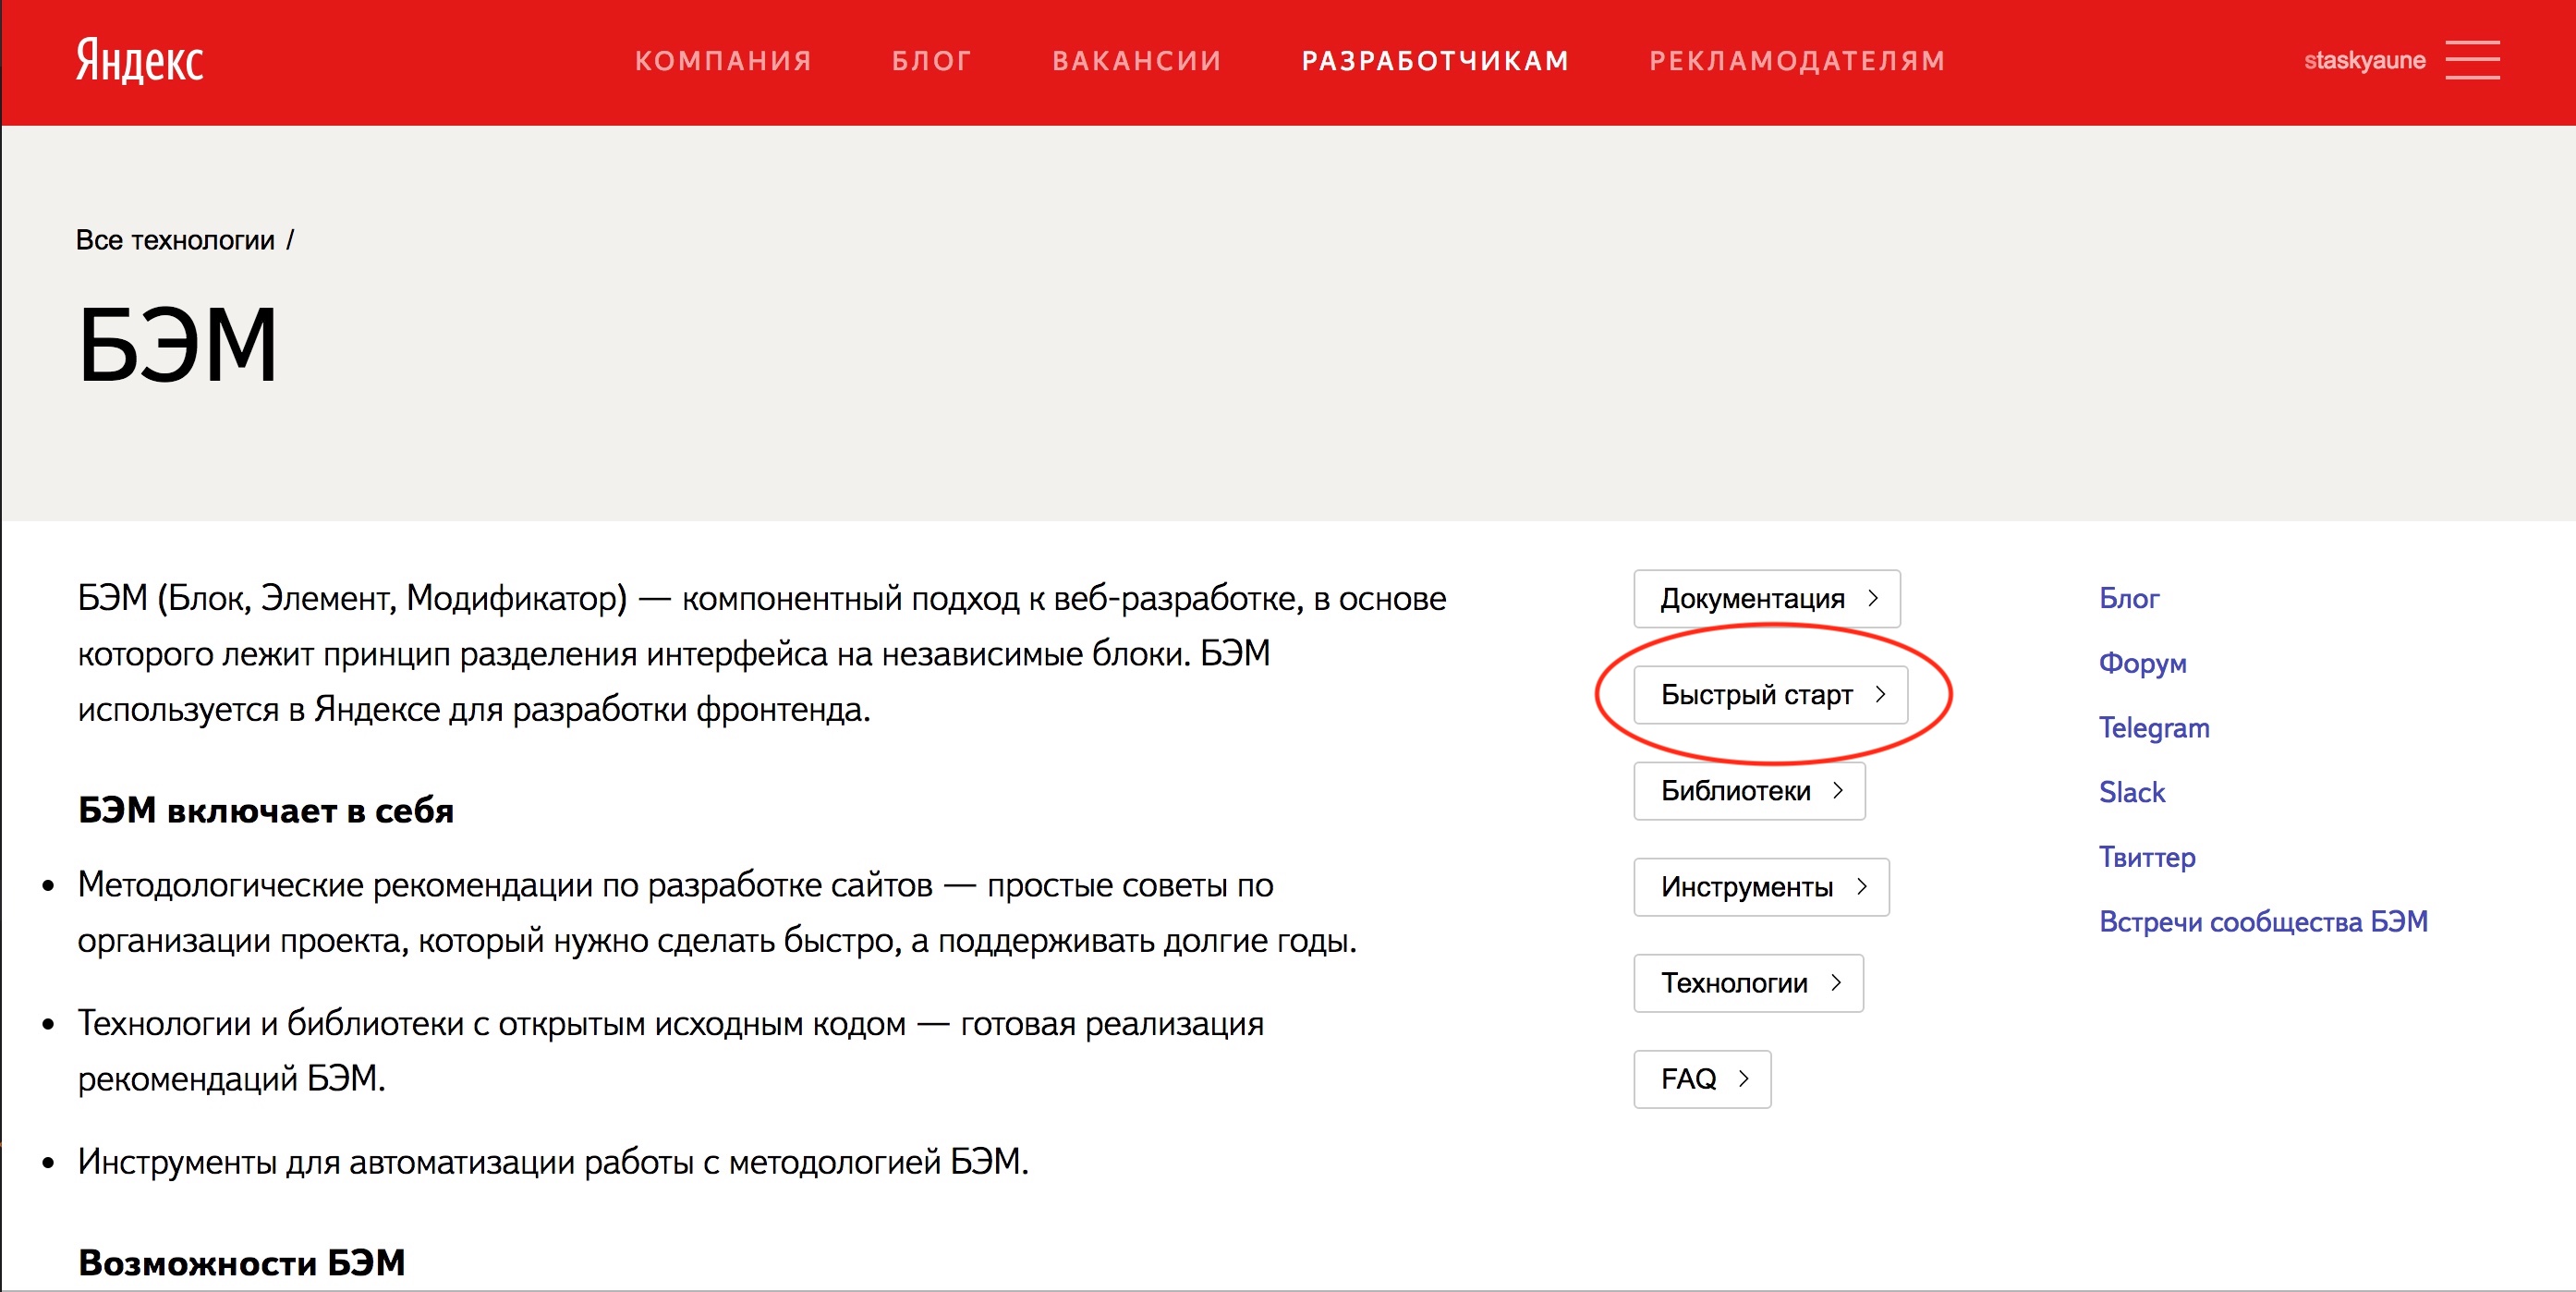Go to the Блог header section
This screenshot has height=1292, width=2576.
931,61
